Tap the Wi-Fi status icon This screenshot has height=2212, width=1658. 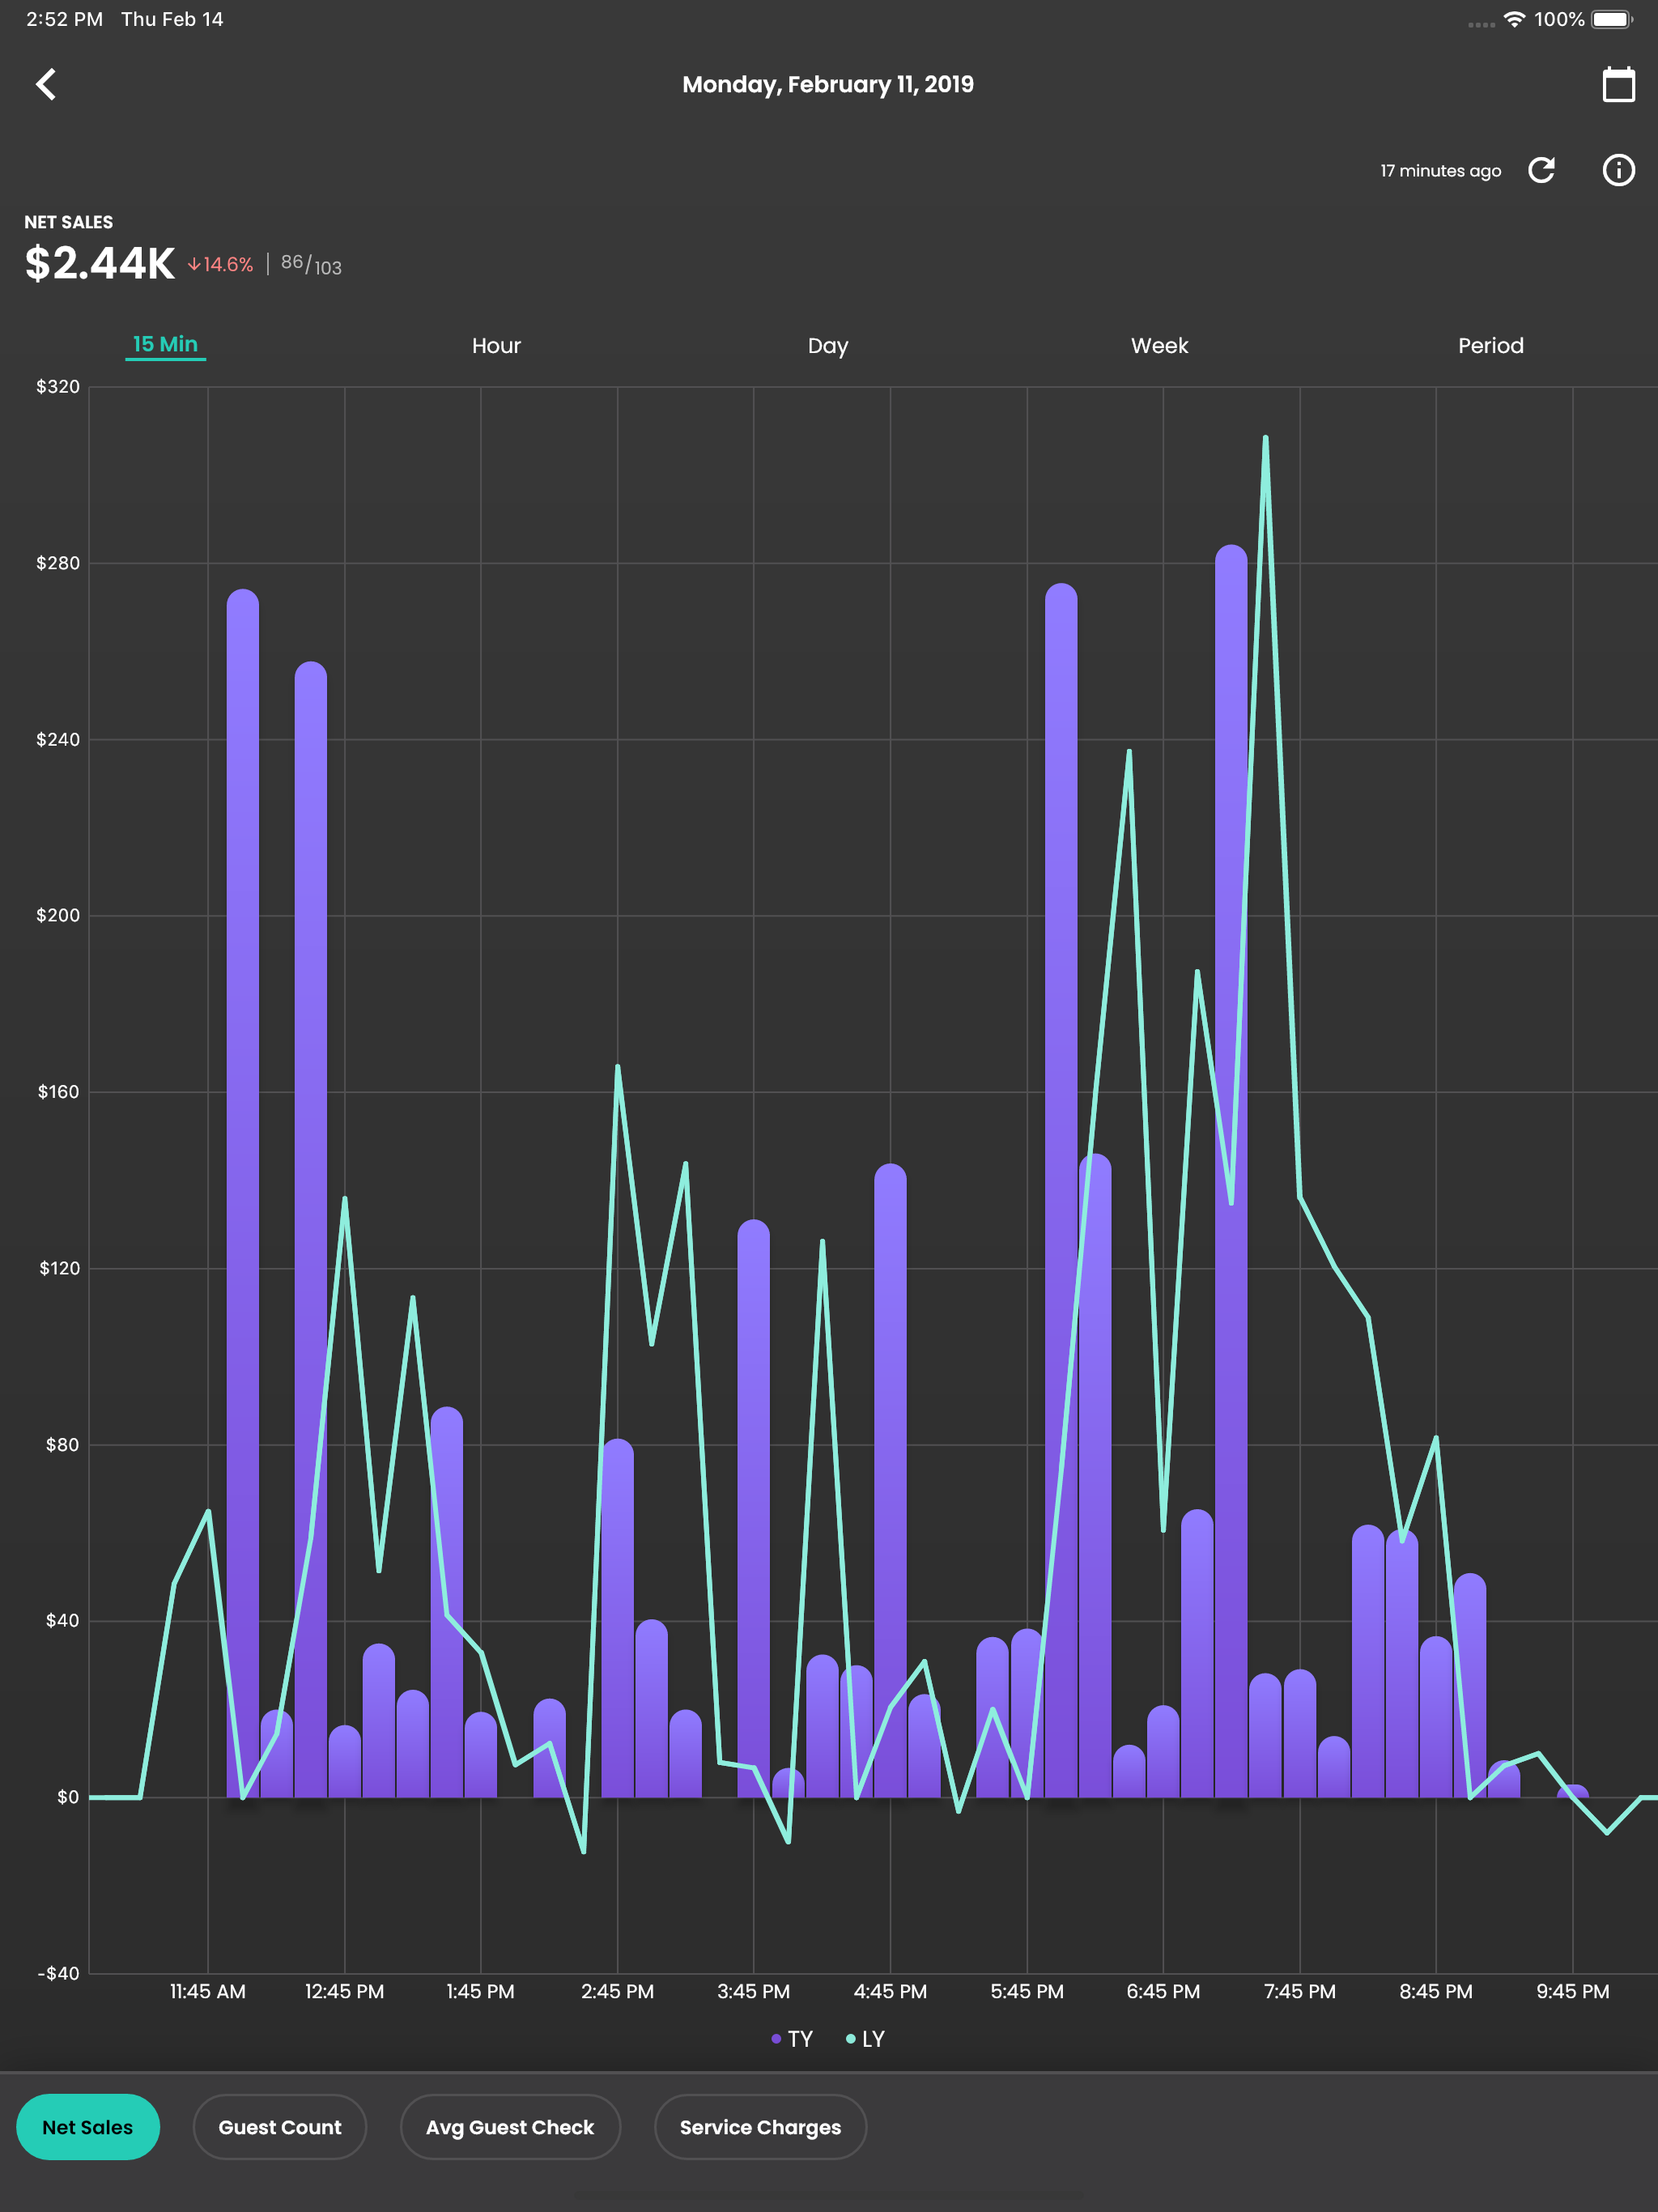(x=1514, y=19)
